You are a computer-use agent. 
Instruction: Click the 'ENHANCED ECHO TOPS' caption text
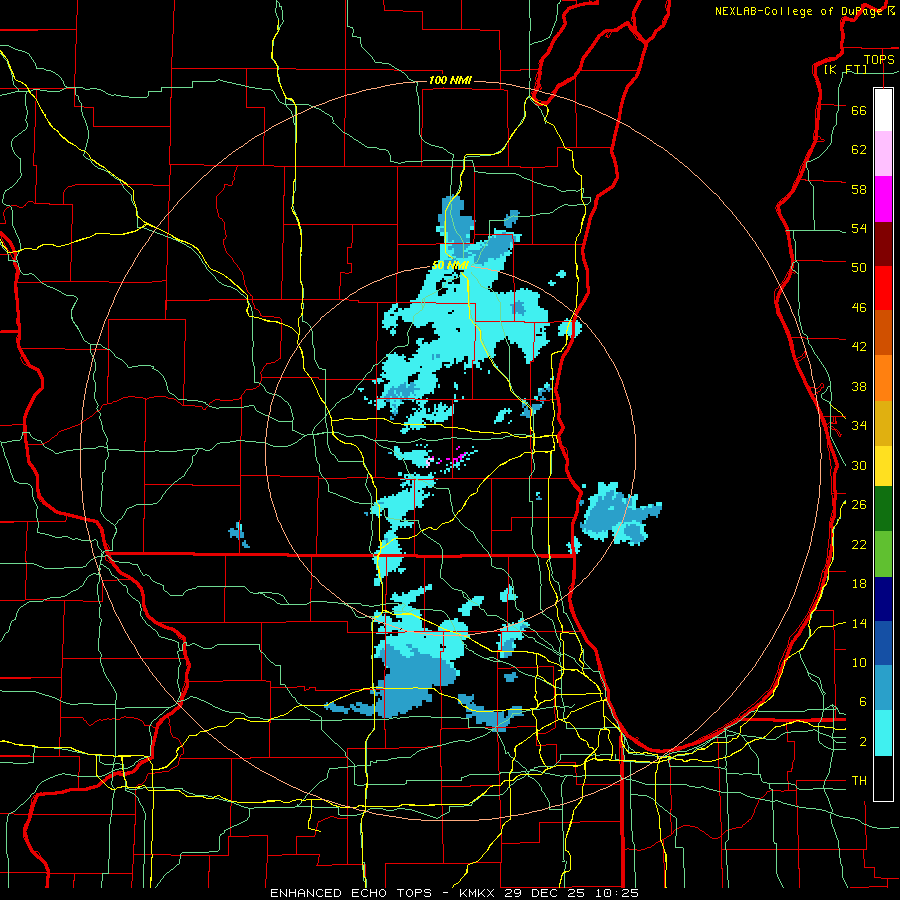[351, 893]
